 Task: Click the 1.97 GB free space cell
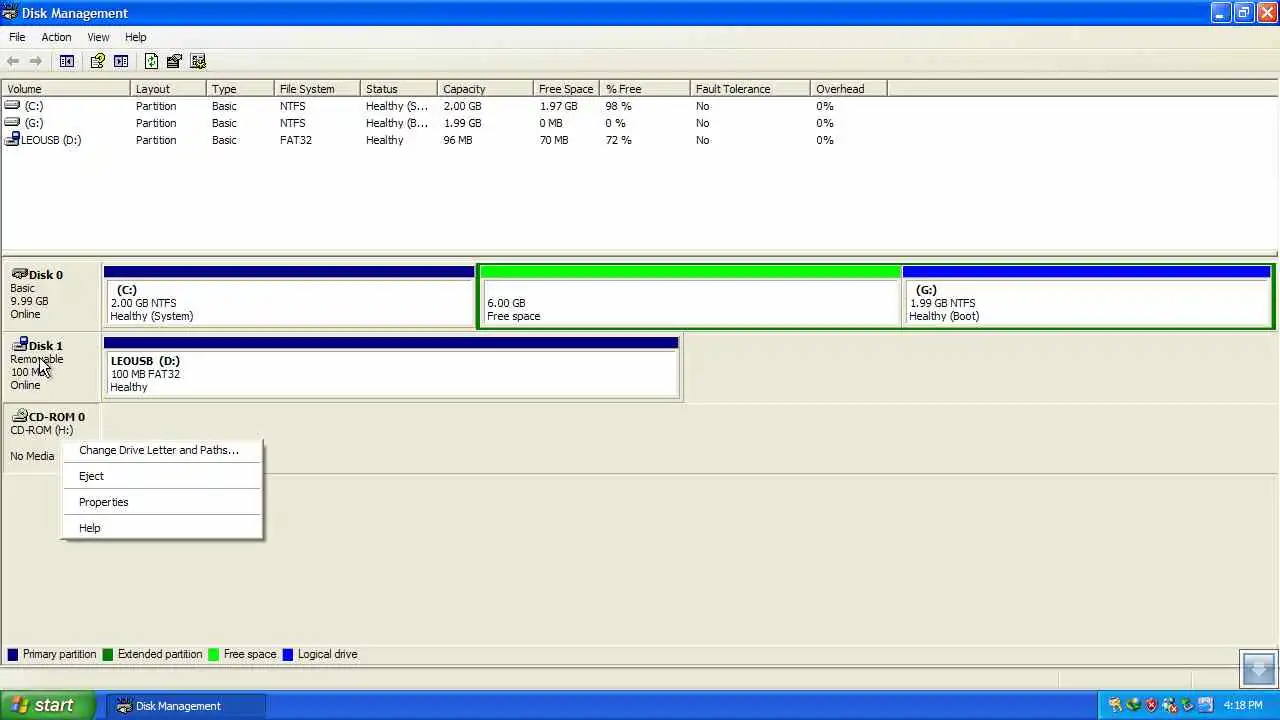[558, 106]
